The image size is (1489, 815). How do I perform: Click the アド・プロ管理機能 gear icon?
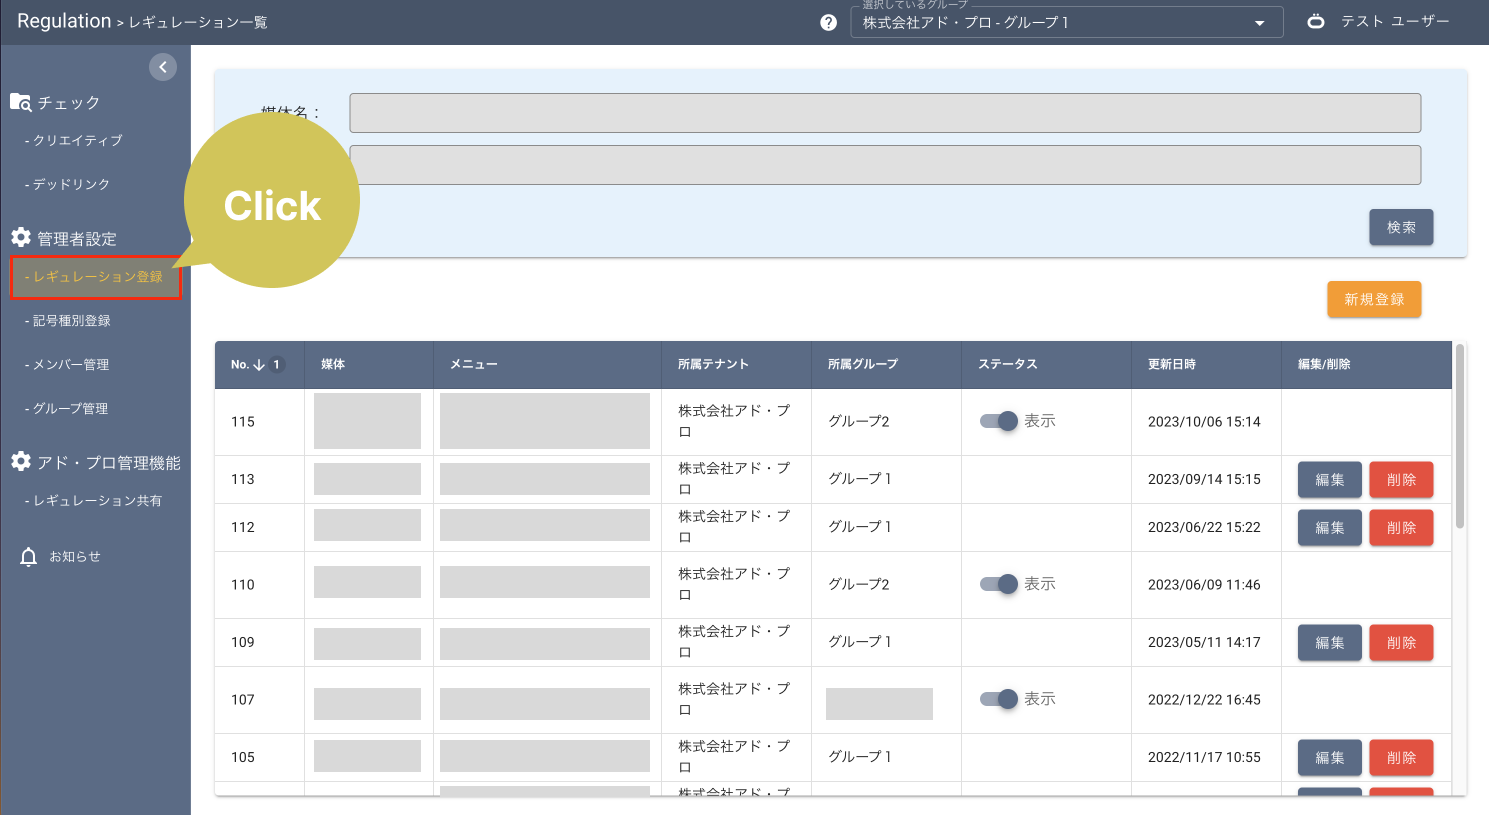pyautogui.click(x=21, y=462)
